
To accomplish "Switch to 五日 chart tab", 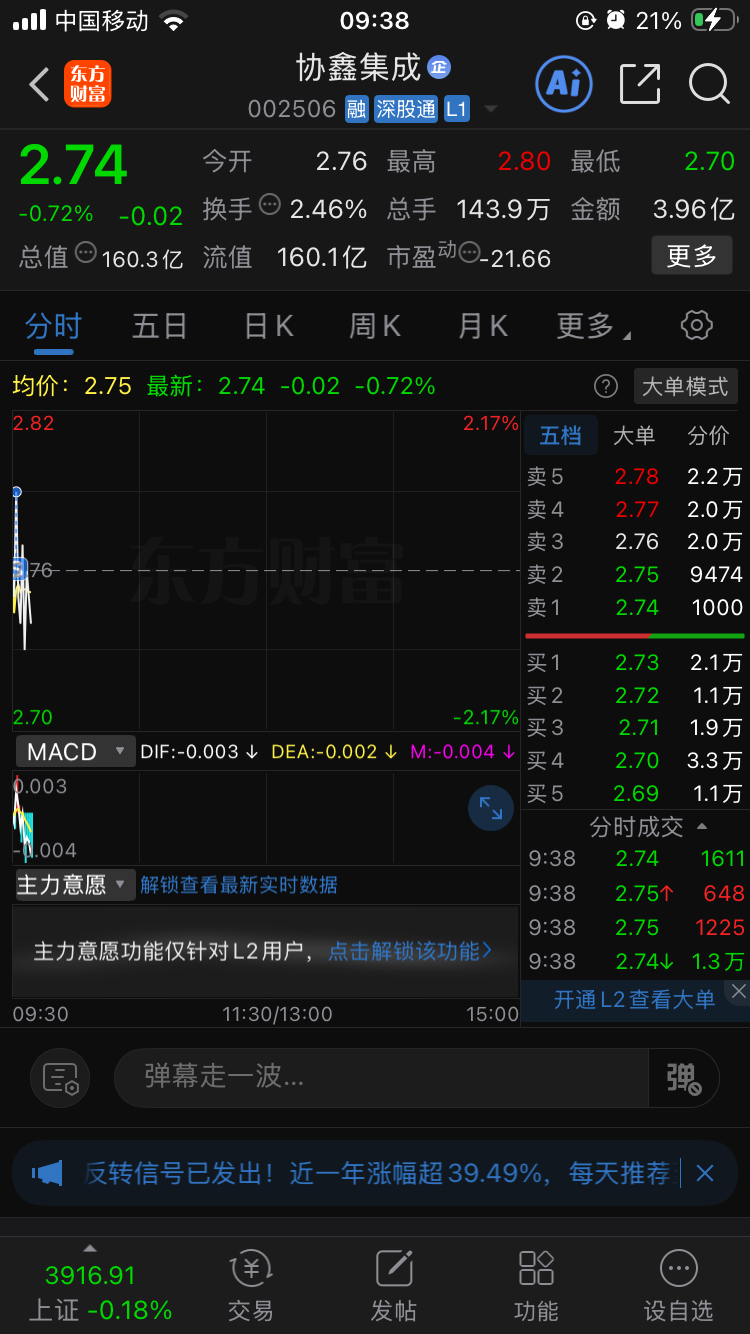I will point(160,326).
